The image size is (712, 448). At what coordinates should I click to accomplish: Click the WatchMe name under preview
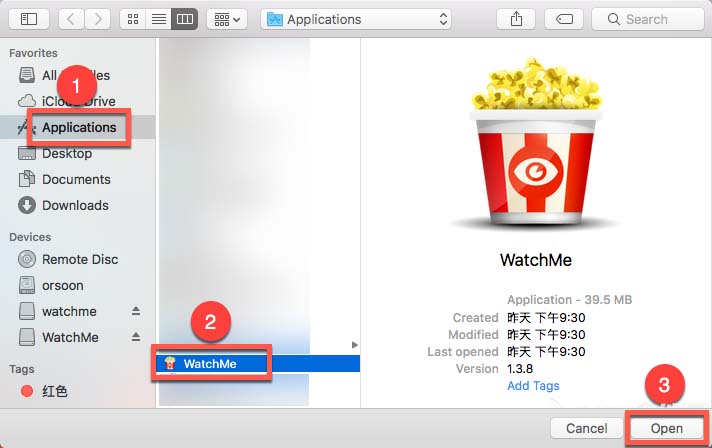(x=536, y=260)
